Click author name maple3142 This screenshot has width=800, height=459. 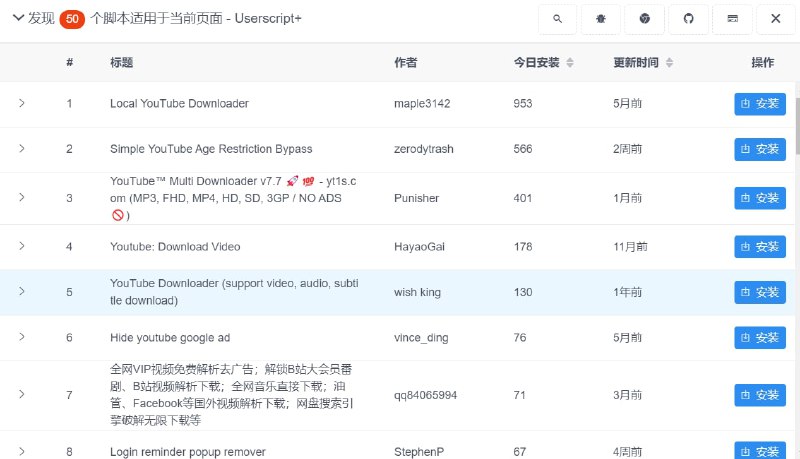pos(422,104)
